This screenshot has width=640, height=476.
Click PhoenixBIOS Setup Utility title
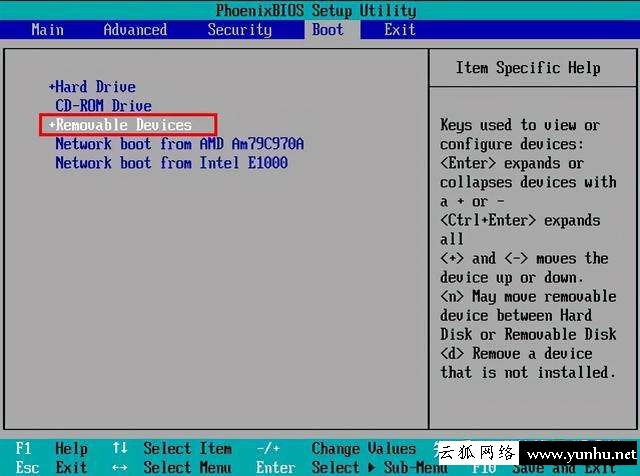316,11
